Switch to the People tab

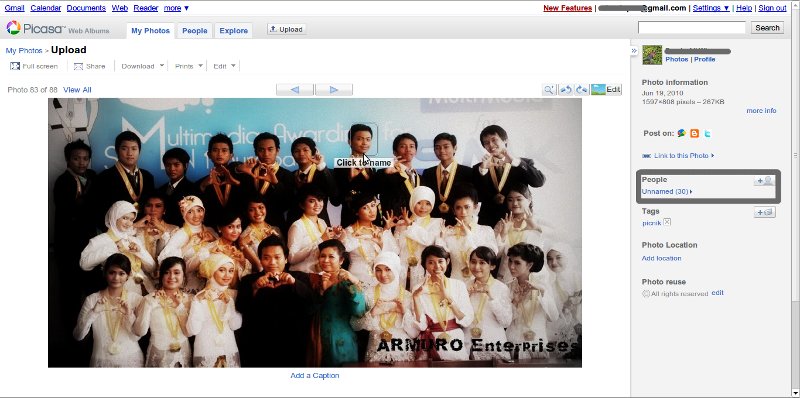coord(195,31)
